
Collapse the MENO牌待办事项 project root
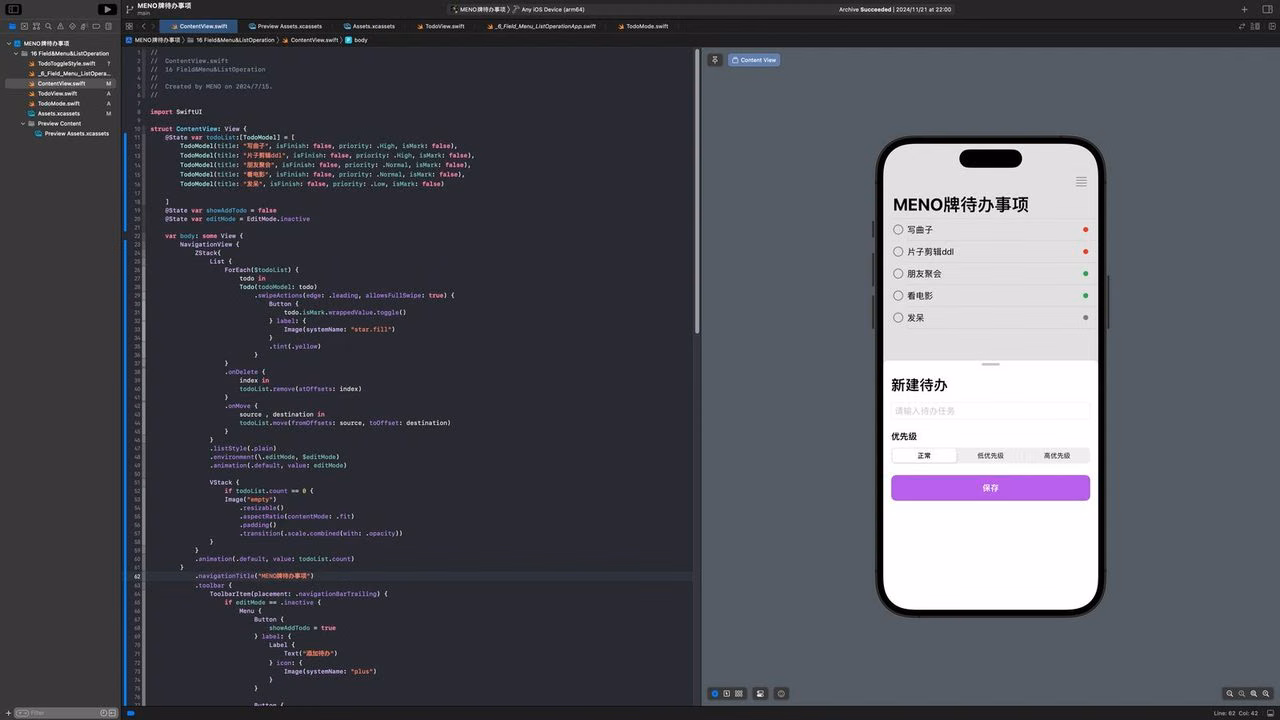pos(10,43)
